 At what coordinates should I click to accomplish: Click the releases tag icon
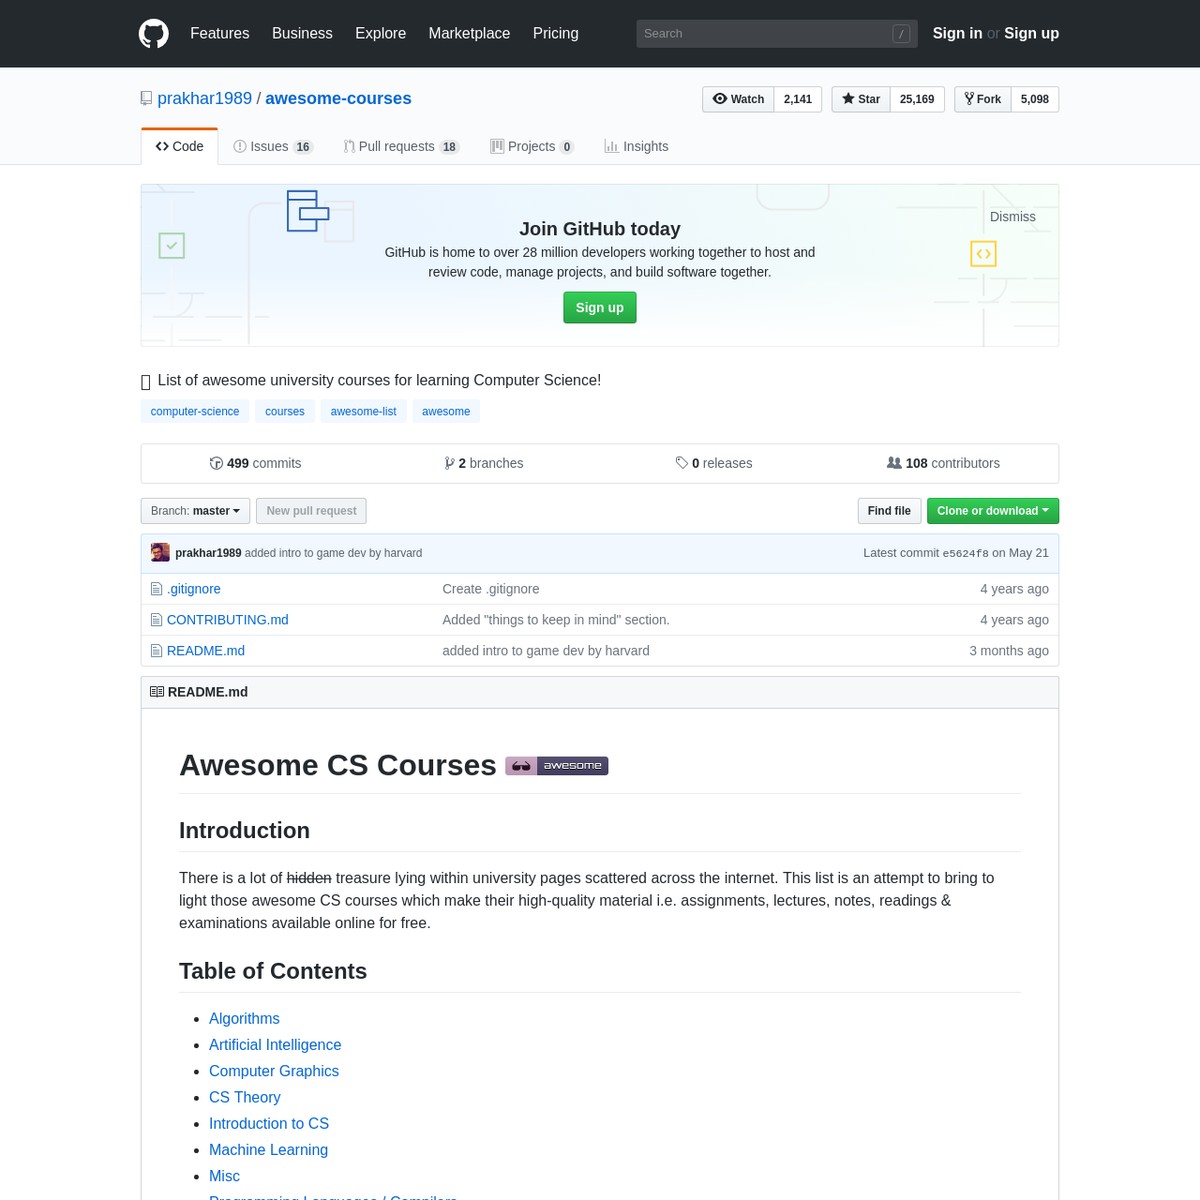(682, 463)
